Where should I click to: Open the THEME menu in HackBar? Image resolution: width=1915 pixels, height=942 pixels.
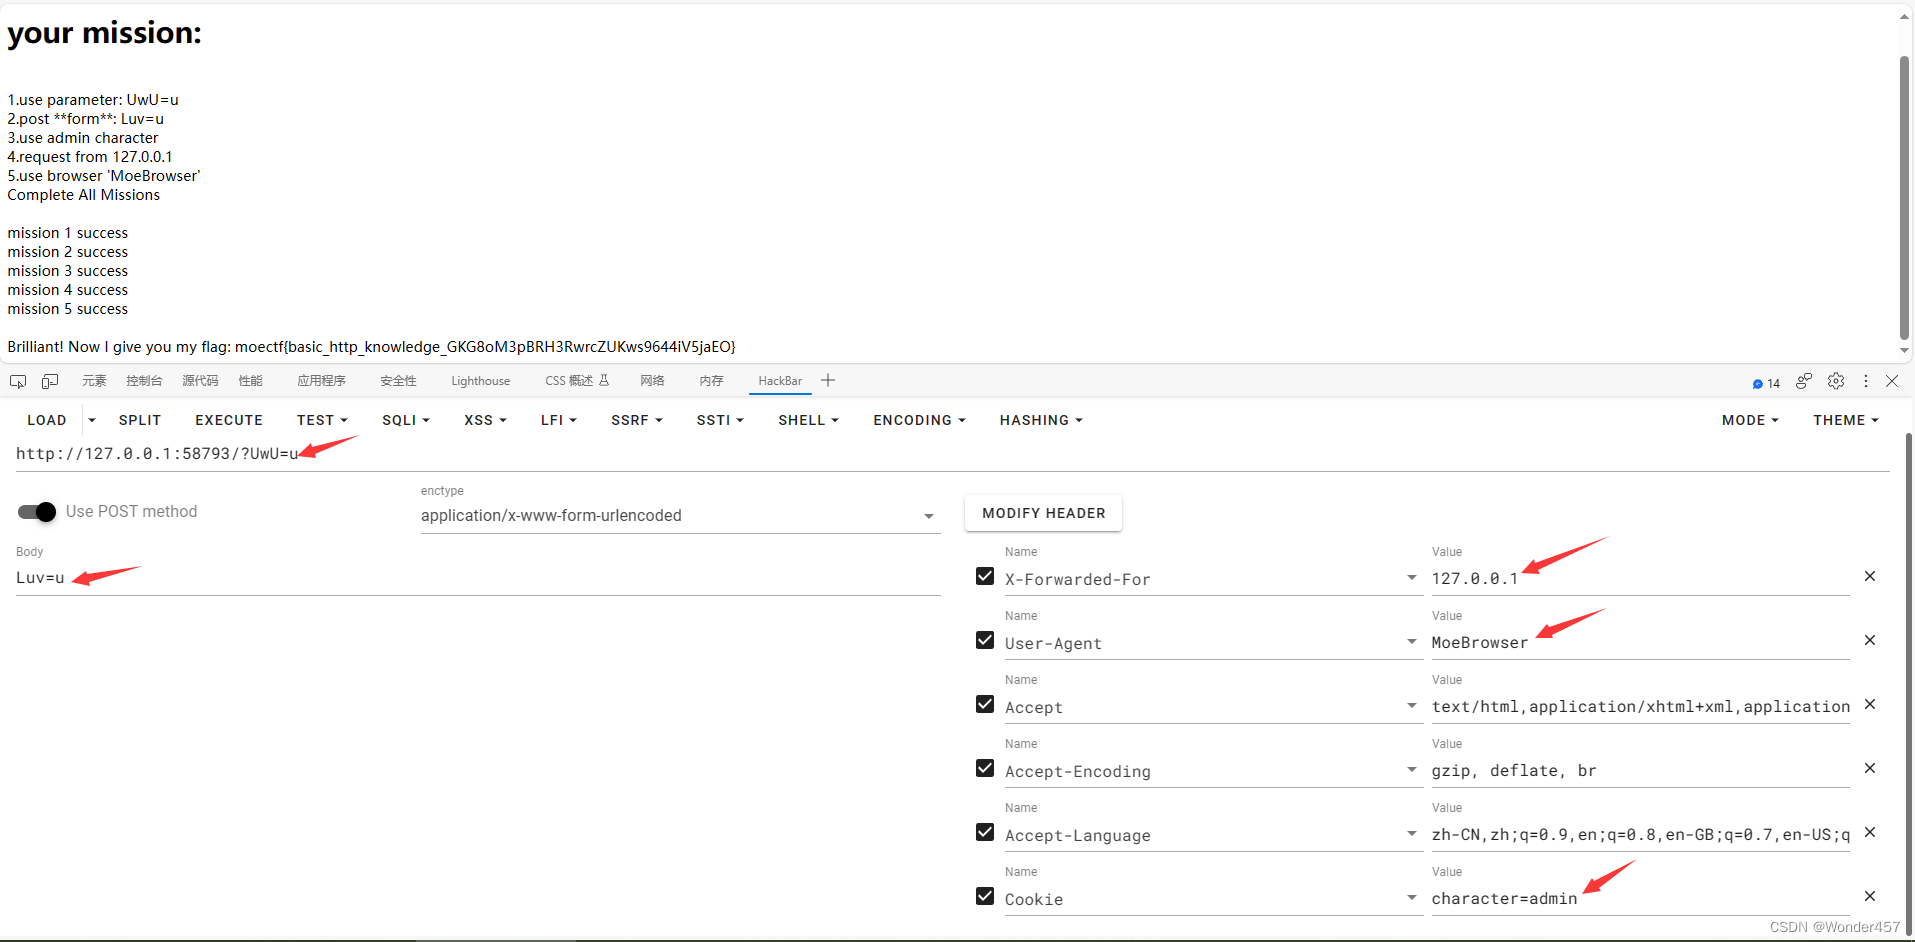(1845, 420)
